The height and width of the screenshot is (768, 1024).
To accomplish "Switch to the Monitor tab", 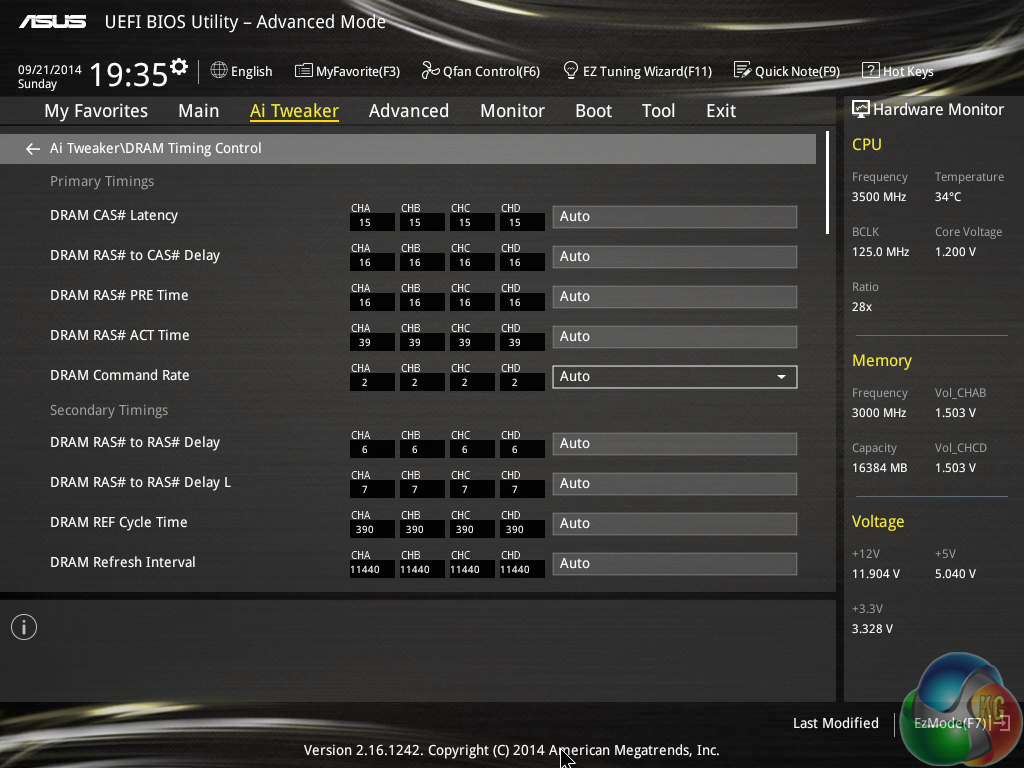I will (512, 111).
